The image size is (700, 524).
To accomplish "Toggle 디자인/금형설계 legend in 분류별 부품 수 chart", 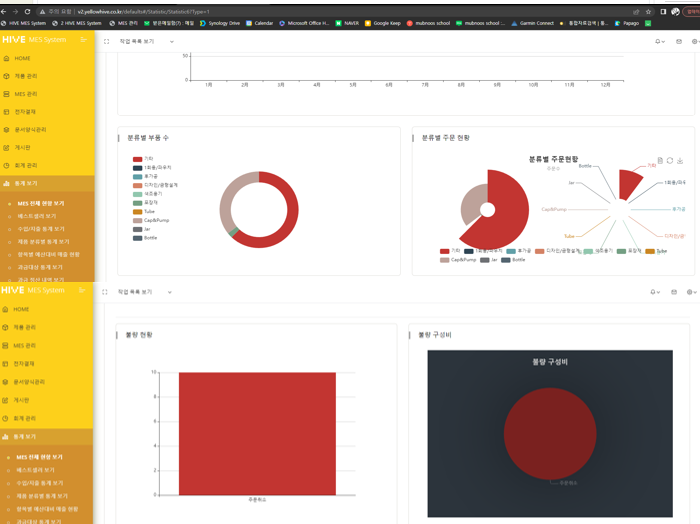I will [155, 185].
